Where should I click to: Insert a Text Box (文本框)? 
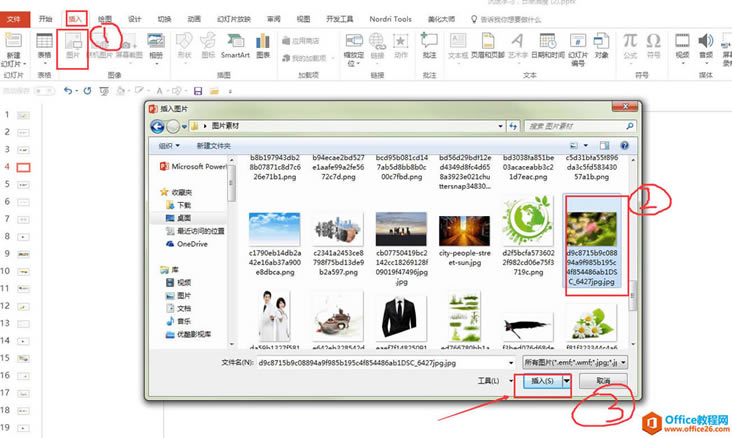tap(458, 47)
